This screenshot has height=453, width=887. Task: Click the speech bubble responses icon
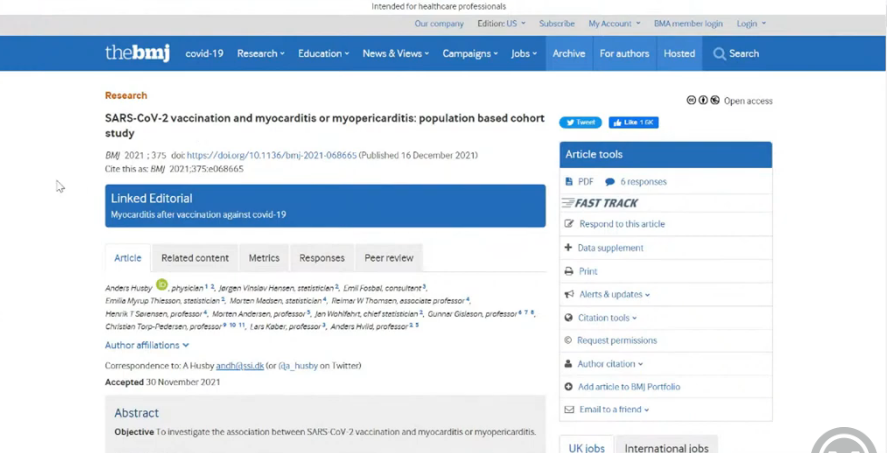tap(610, 182)
